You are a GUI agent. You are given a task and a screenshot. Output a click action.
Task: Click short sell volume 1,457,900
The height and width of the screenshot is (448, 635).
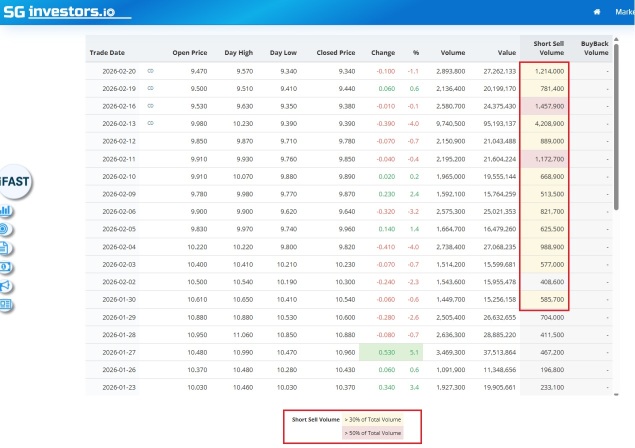pyautogui.click(x=549, y=106)
